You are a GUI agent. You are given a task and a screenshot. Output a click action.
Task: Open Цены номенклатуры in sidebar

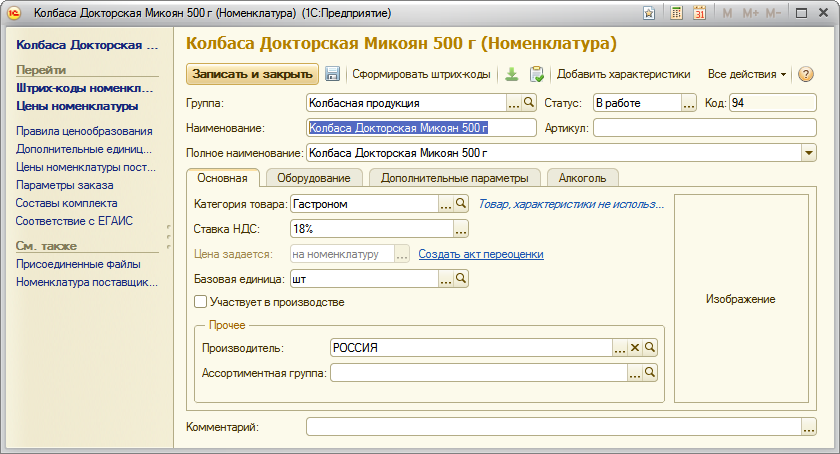(77, 106)
